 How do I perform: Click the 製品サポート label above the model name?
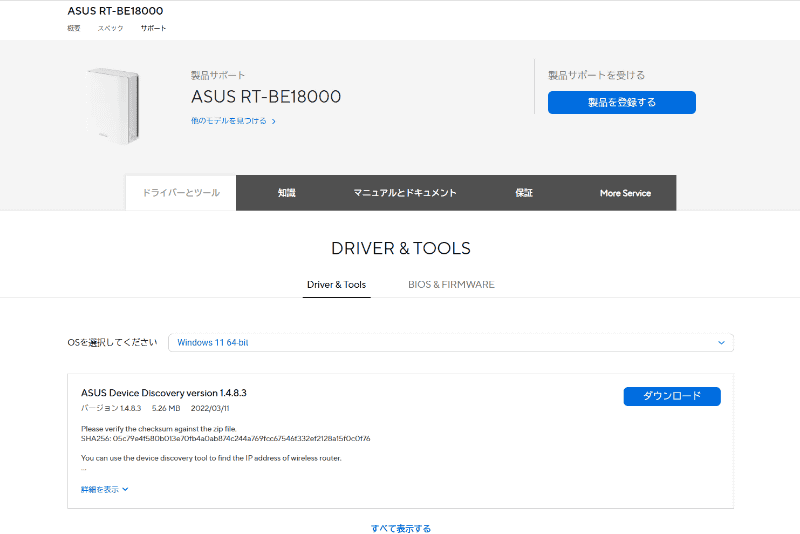click(x=218, y=75)
